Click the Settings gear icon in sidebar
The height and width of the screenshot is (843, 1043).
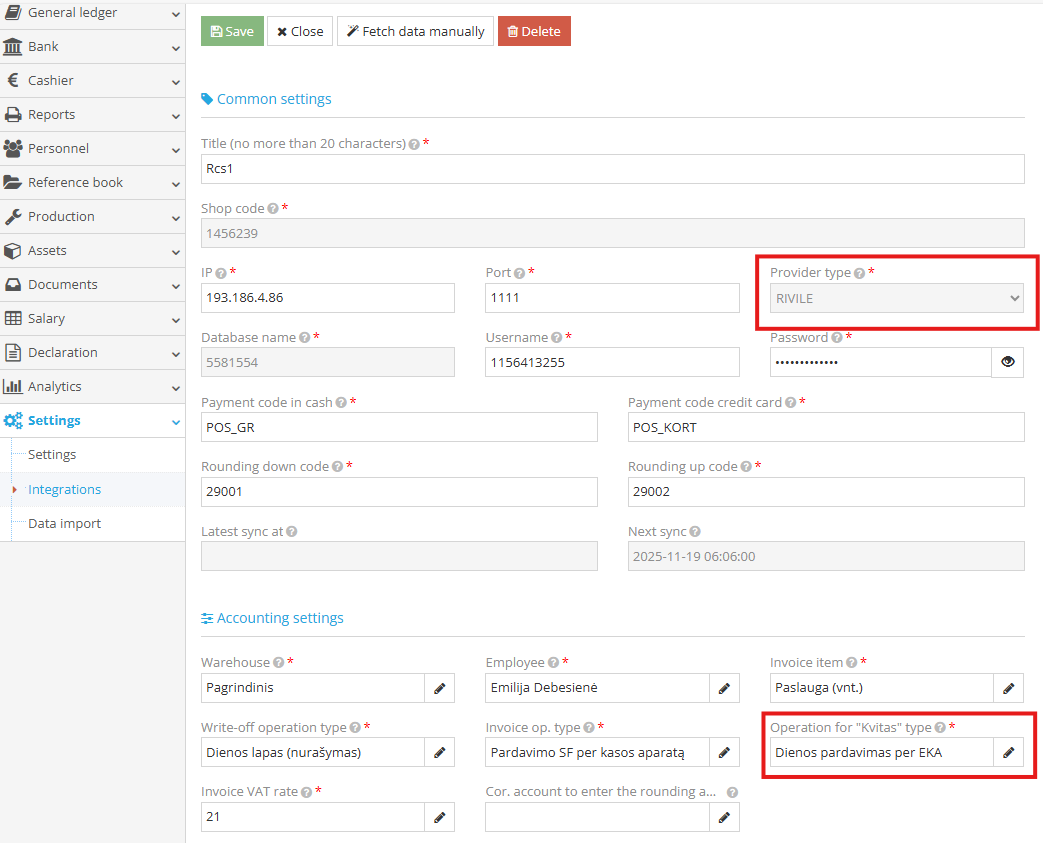(x=15, y=420)
